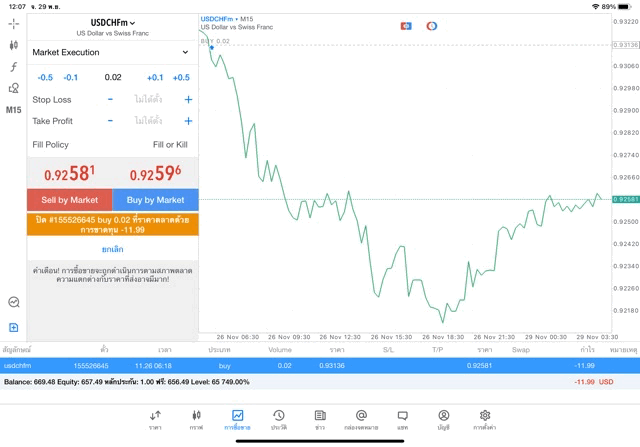640x447 pixels.
Task: Select the crosshair tool in left sidebar
Action: tap(13, 24)
